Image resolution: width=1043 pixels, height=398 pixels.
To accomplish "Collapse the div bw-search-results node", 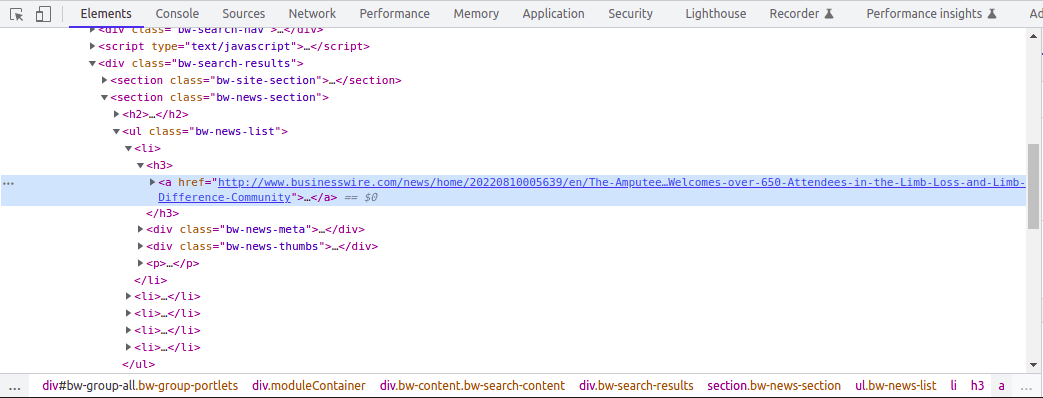I will click(x=92, y=64).
